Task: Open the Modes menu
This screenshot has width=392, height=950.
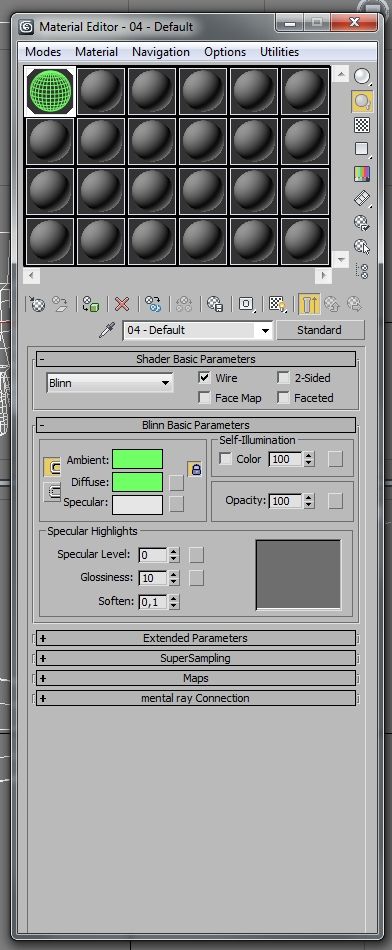Action: tap(43, 52)
